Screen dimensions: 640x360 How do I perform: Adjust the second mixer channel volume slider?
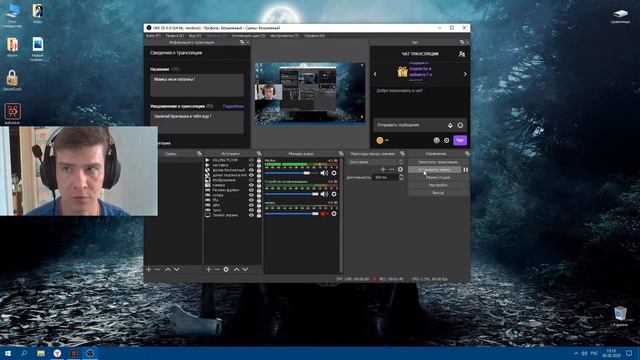click(292, 194)
